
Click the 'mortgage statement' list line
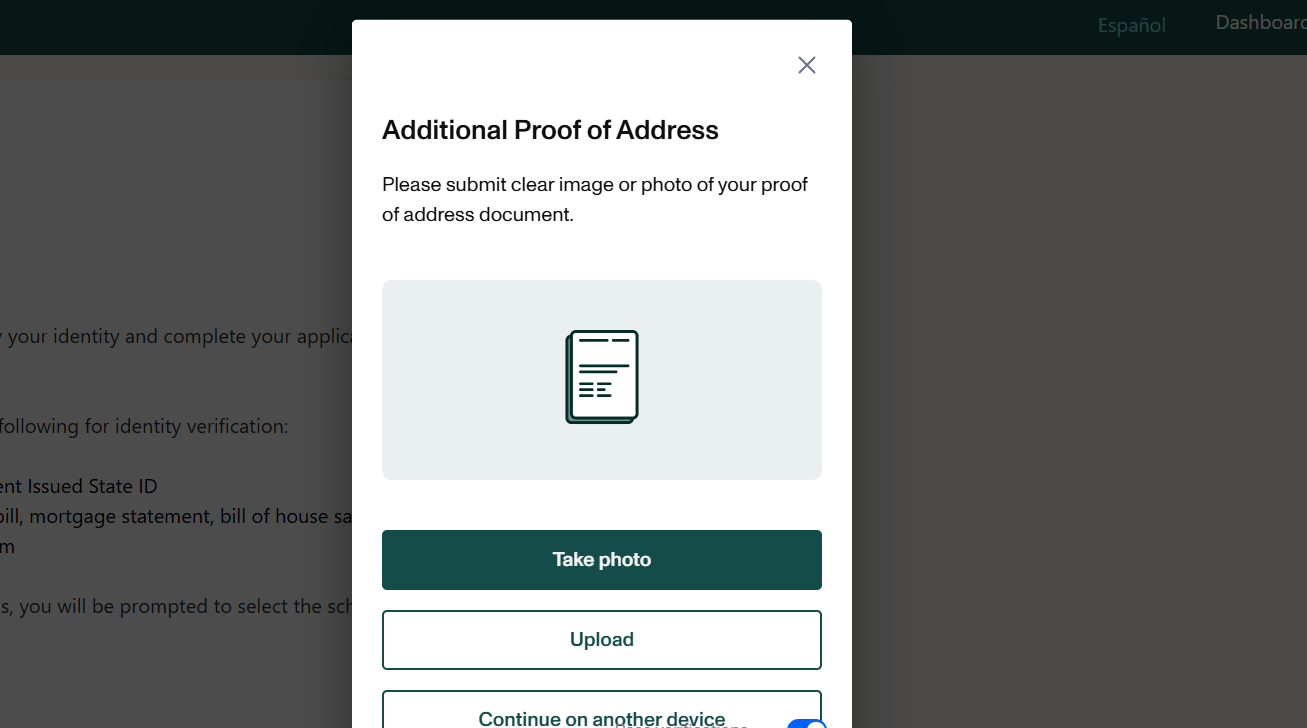pos(176,517)
